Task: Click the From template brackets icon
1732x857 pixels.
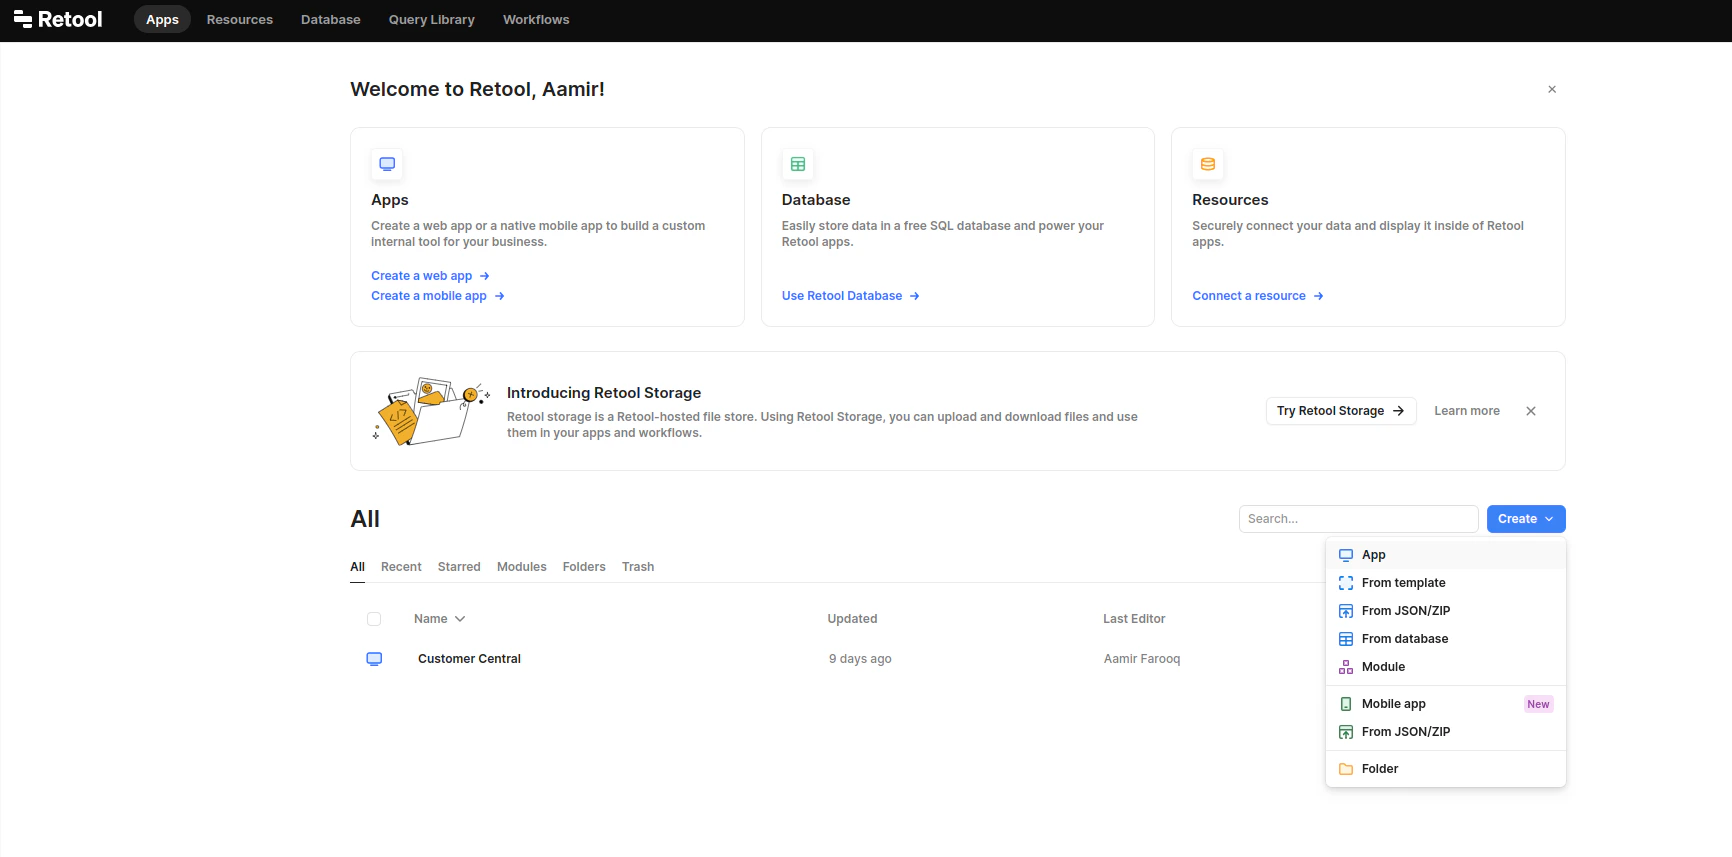Action: tap(1346, 583)
